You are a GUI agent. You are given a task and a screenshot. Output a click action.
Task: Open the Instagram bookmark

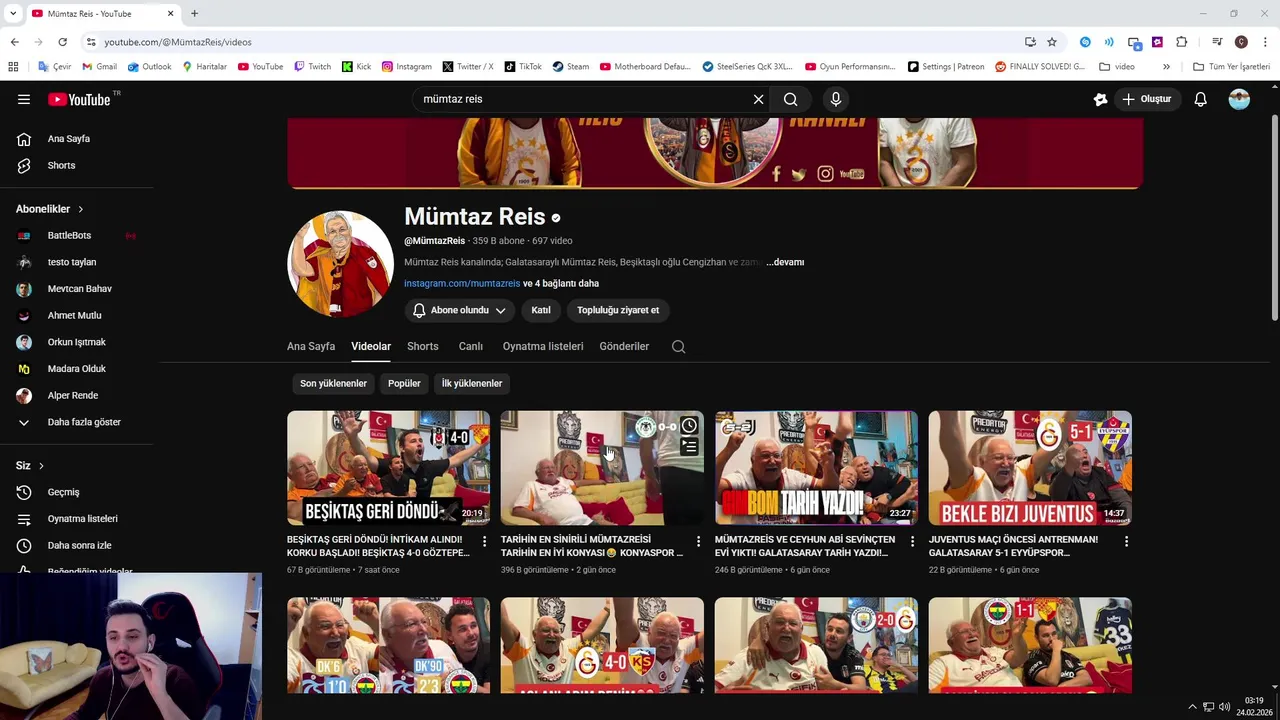pyautogui.click(x=407, y=67)
